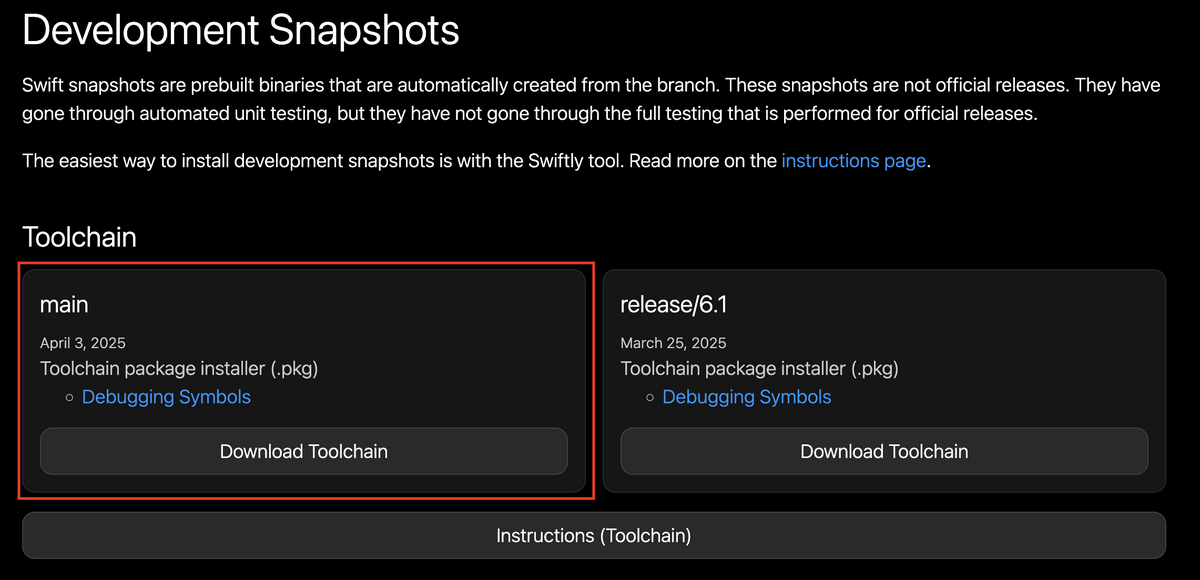Click the Development Snapshots page heading

tap(241, 31)
